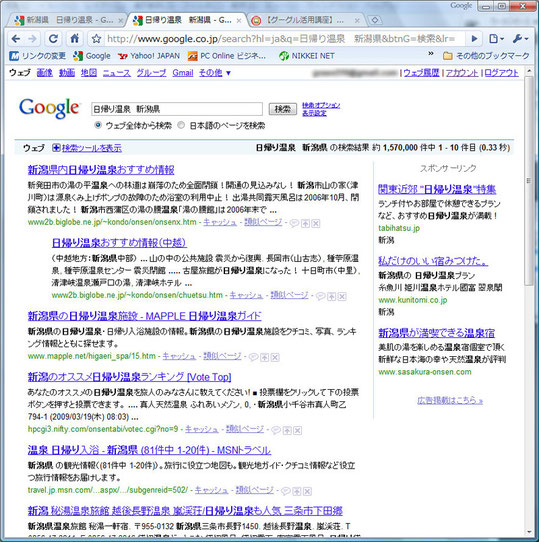The image size is (539, 542).
Task: Promote the mapple.net result
Action: point(264,357)
